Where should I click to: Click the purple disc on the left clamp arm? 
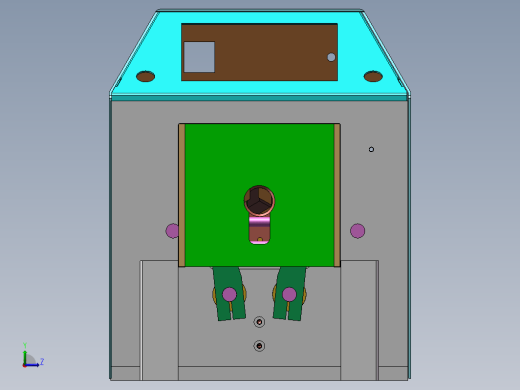229,294
